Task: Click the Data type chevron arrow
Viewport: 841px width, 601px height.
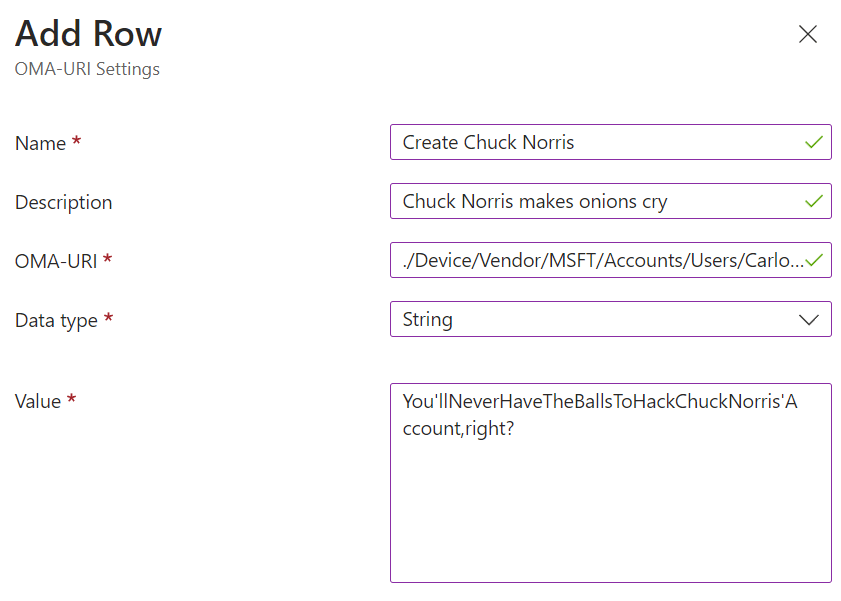Action: (x=809, y=320)
